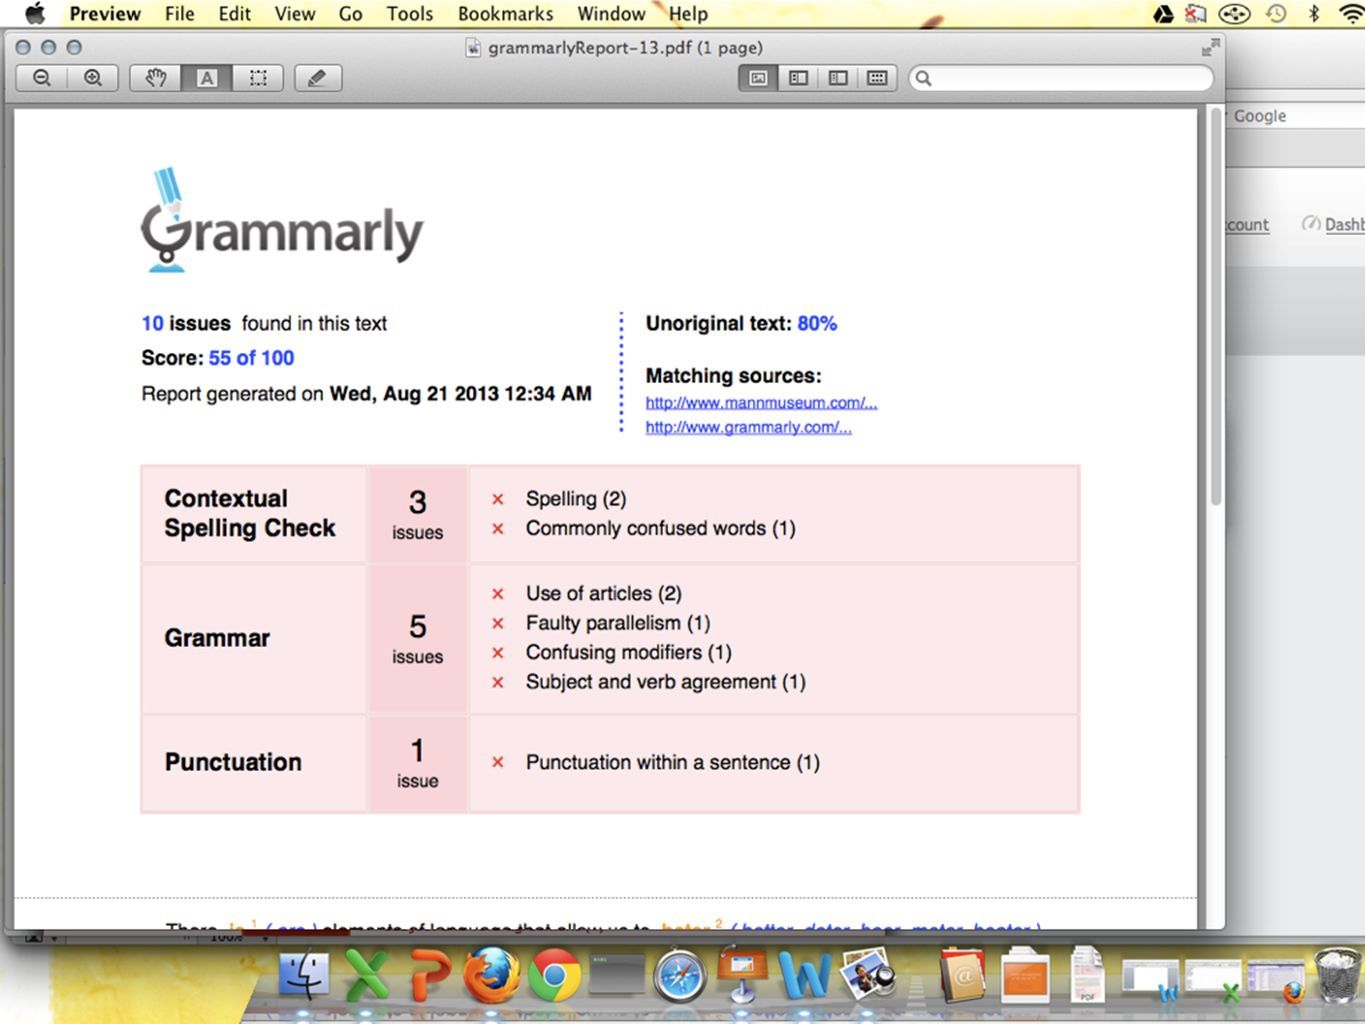Click the 'Spelling (2)' issue row
This screenshot has width=1365, height=1024.
coord(576,498)
